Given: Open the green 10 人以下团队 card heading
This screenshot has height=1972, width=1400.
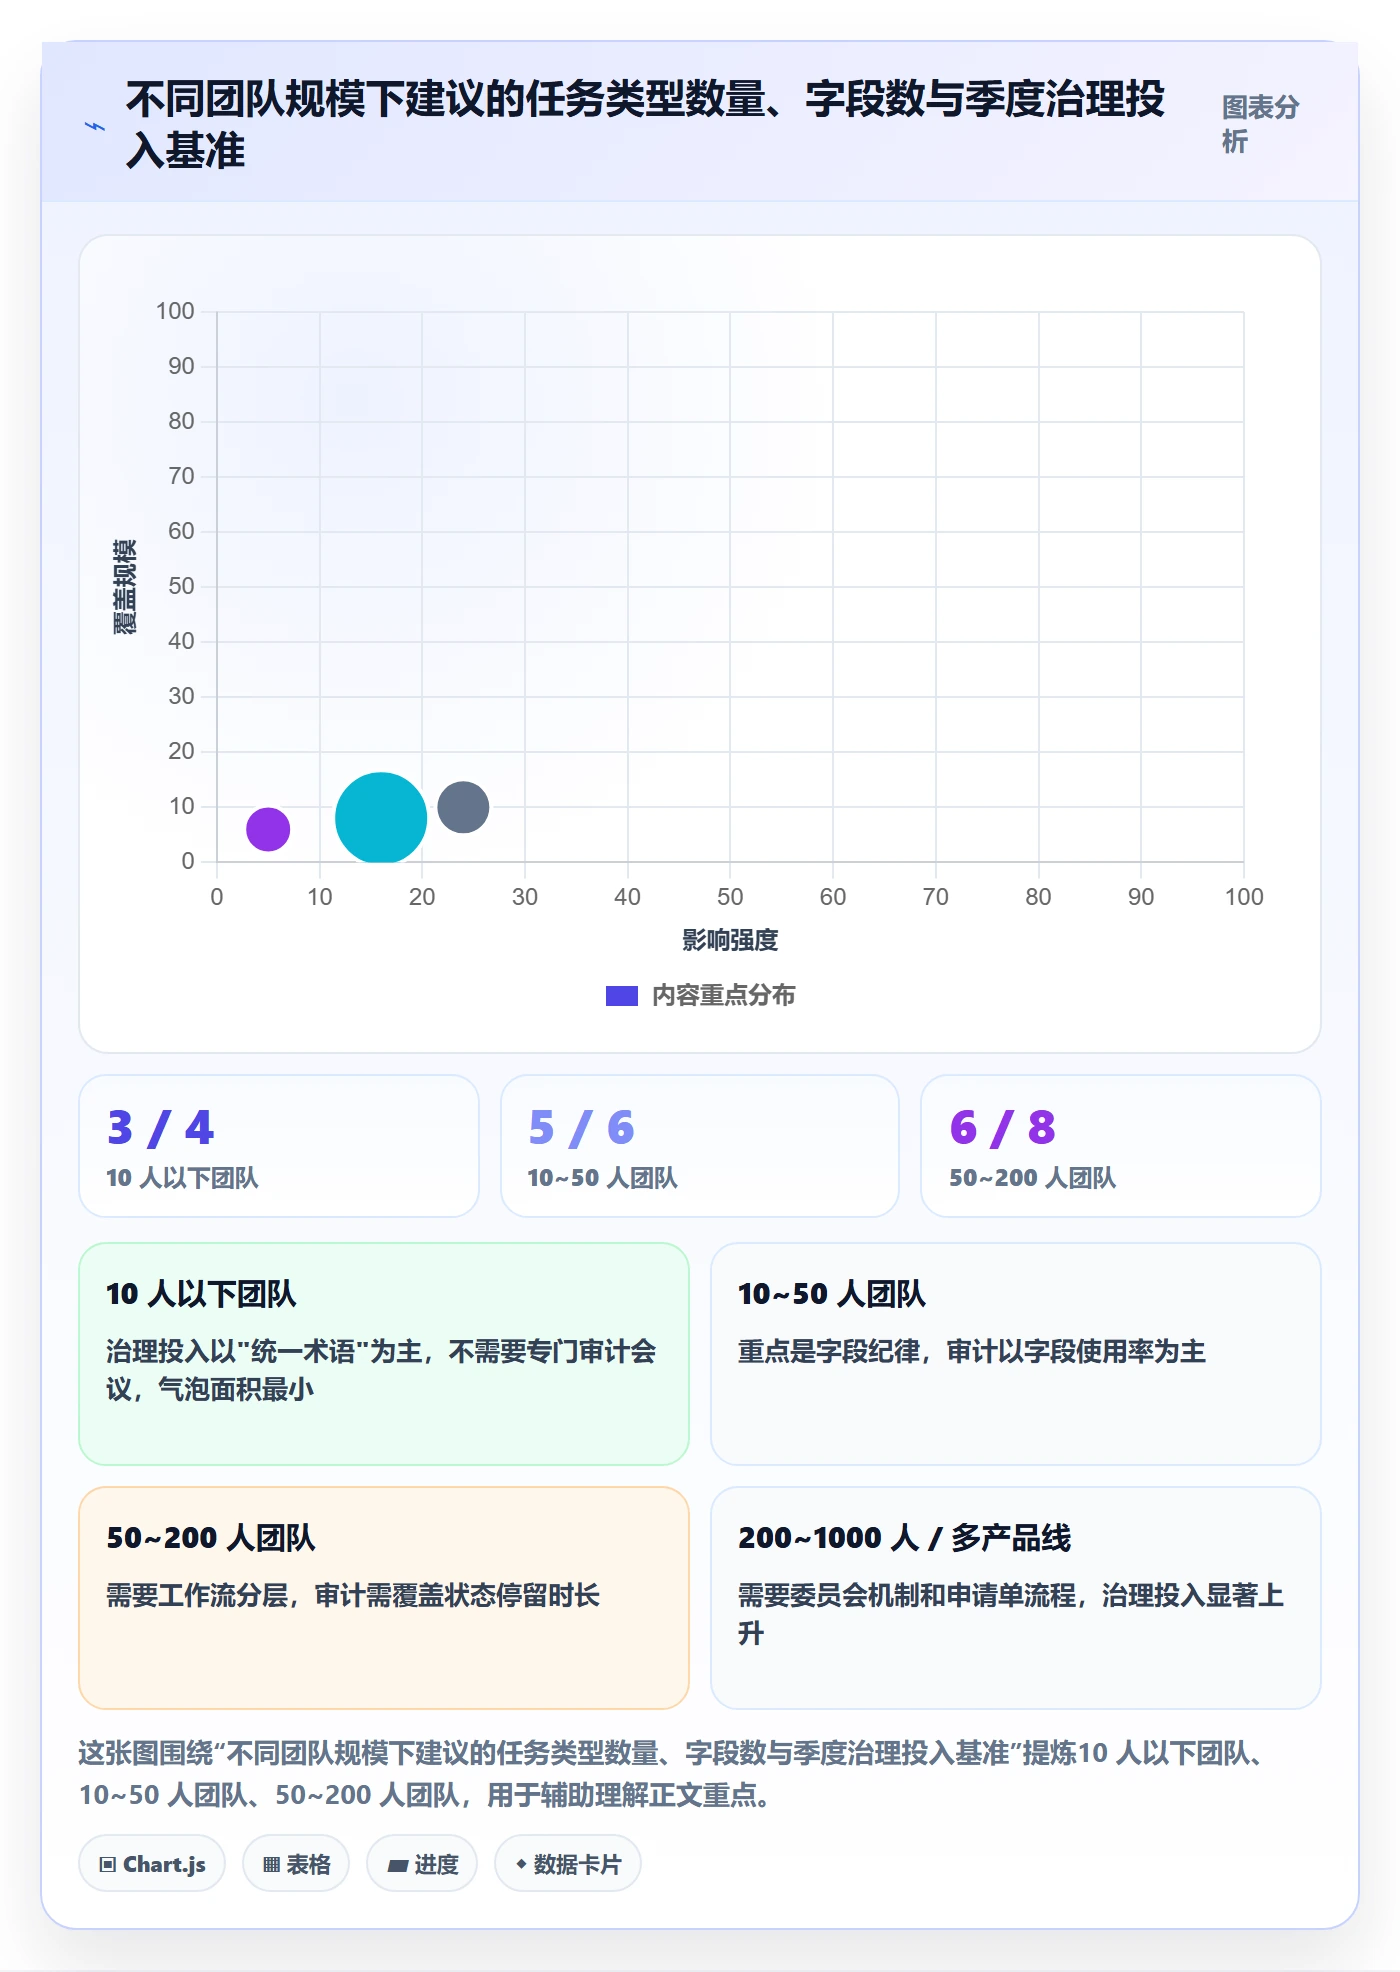Looking at the screenshot, I should tap(202, 1294).
